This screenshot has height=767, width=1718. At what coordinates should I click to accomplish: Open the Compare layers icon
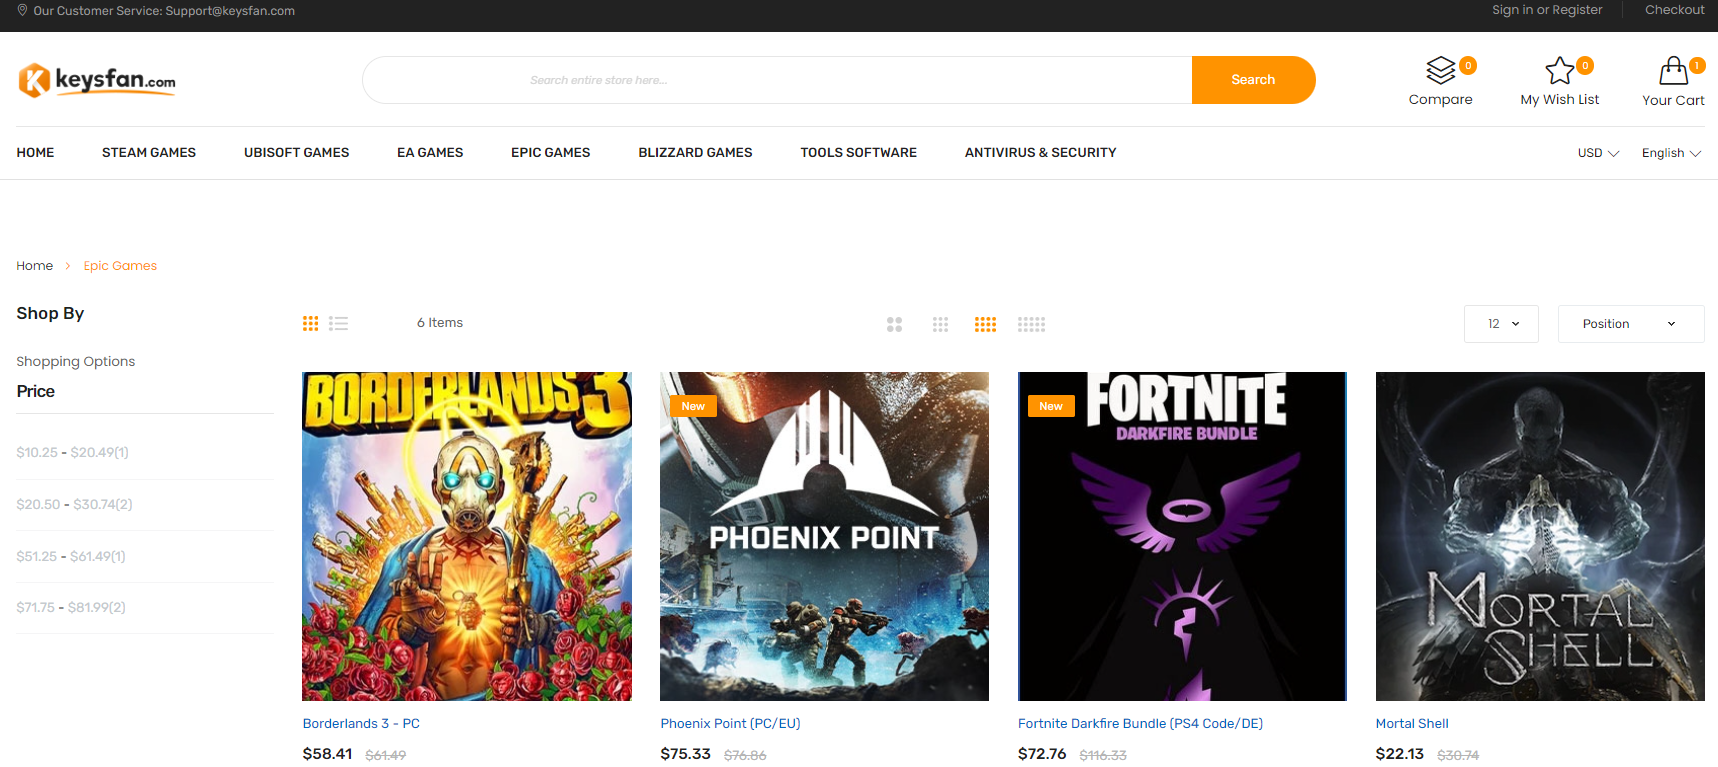point(1441,71)
